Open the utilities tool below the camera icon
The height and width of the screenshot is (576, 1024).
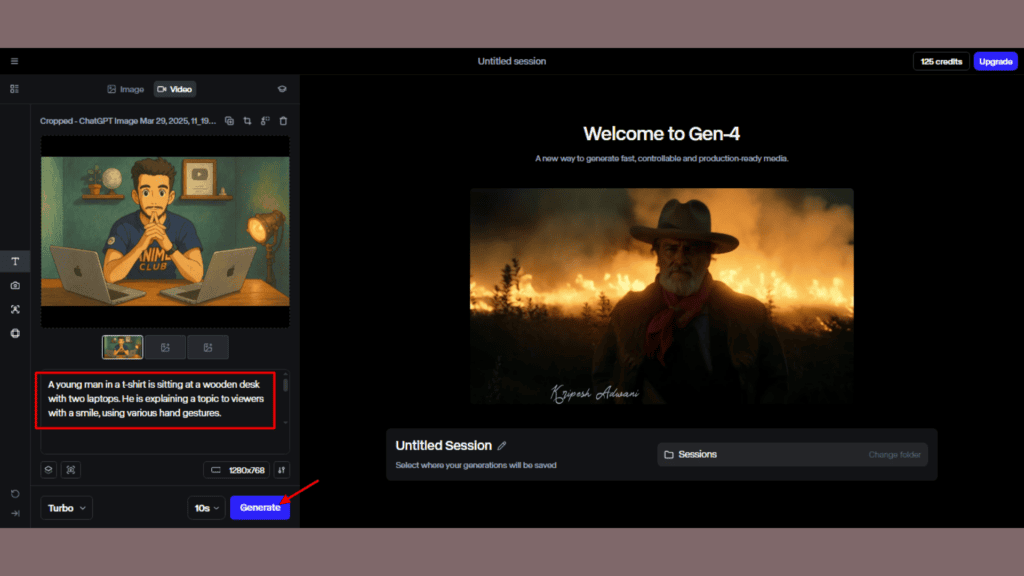tap(15, 309)
